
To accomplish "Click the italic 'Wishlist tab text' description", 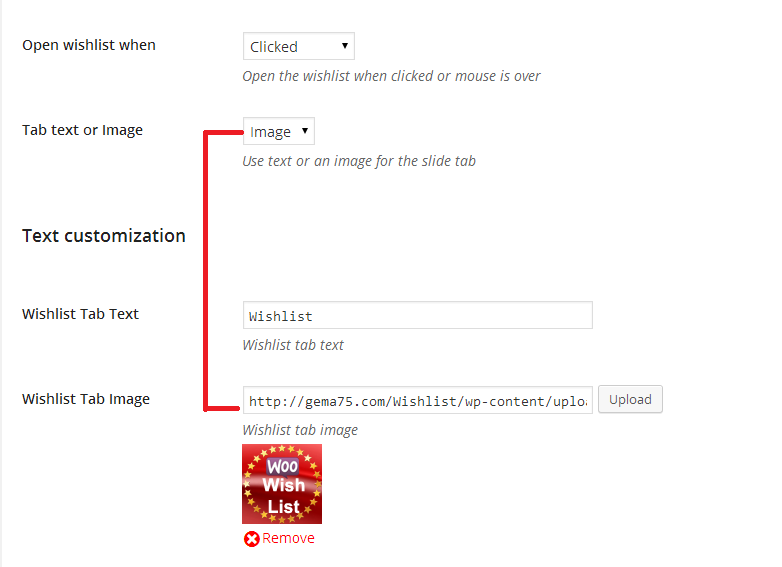I will [293, 345].
